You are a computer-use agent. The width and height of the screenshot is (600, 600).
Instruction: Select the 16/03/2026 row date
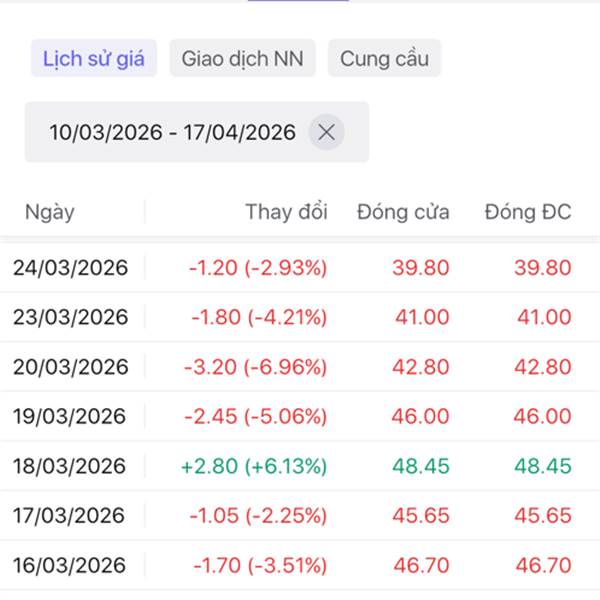click(x=71, y=566)
